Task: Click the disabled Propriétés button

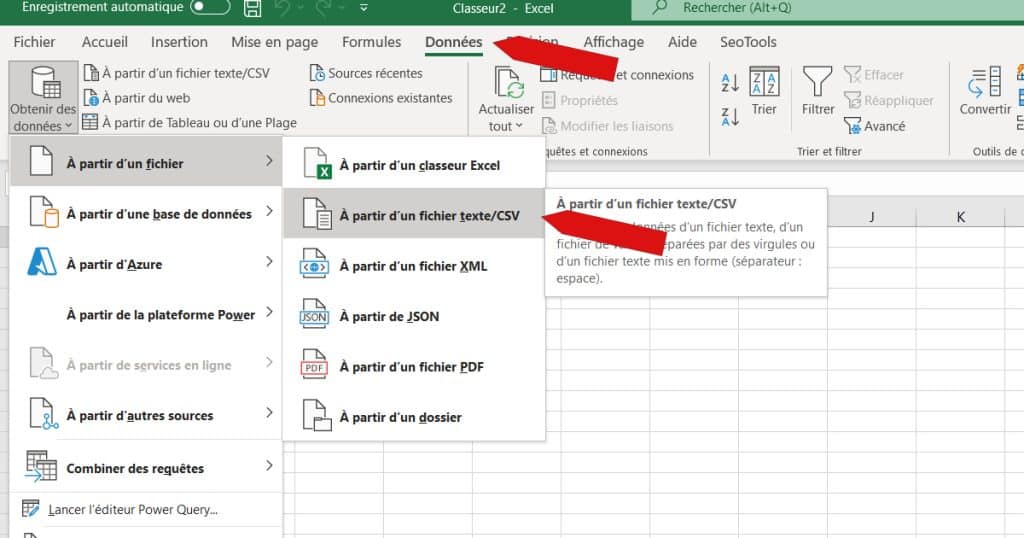Action: click(579, 101)
